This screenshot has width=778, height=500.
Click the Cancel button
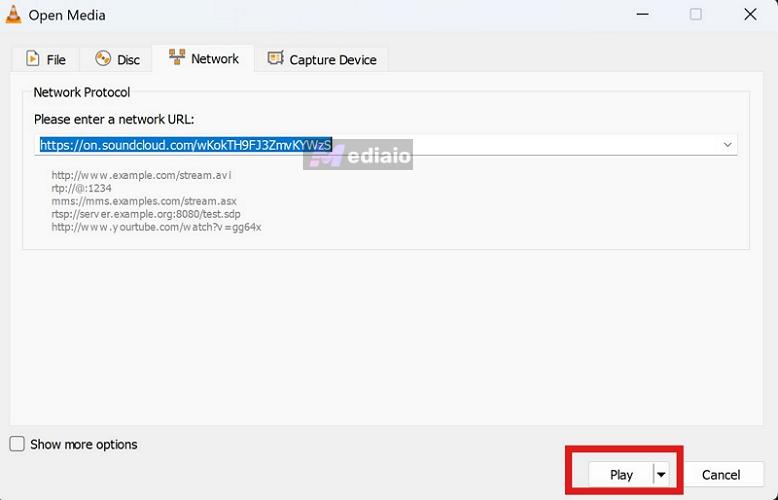pyautogui.click(x=721, y=475)
